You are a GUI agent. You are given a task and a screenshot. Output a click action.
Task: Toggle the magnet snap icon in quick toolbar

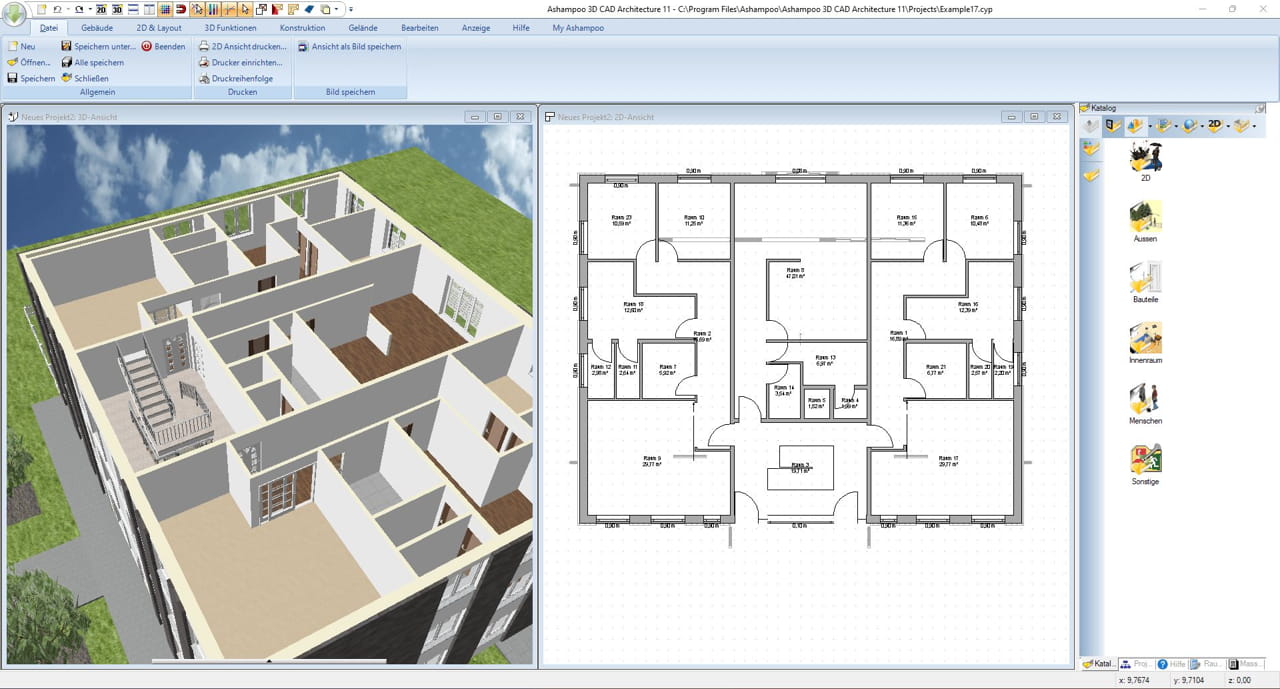[x=181, y=9]
